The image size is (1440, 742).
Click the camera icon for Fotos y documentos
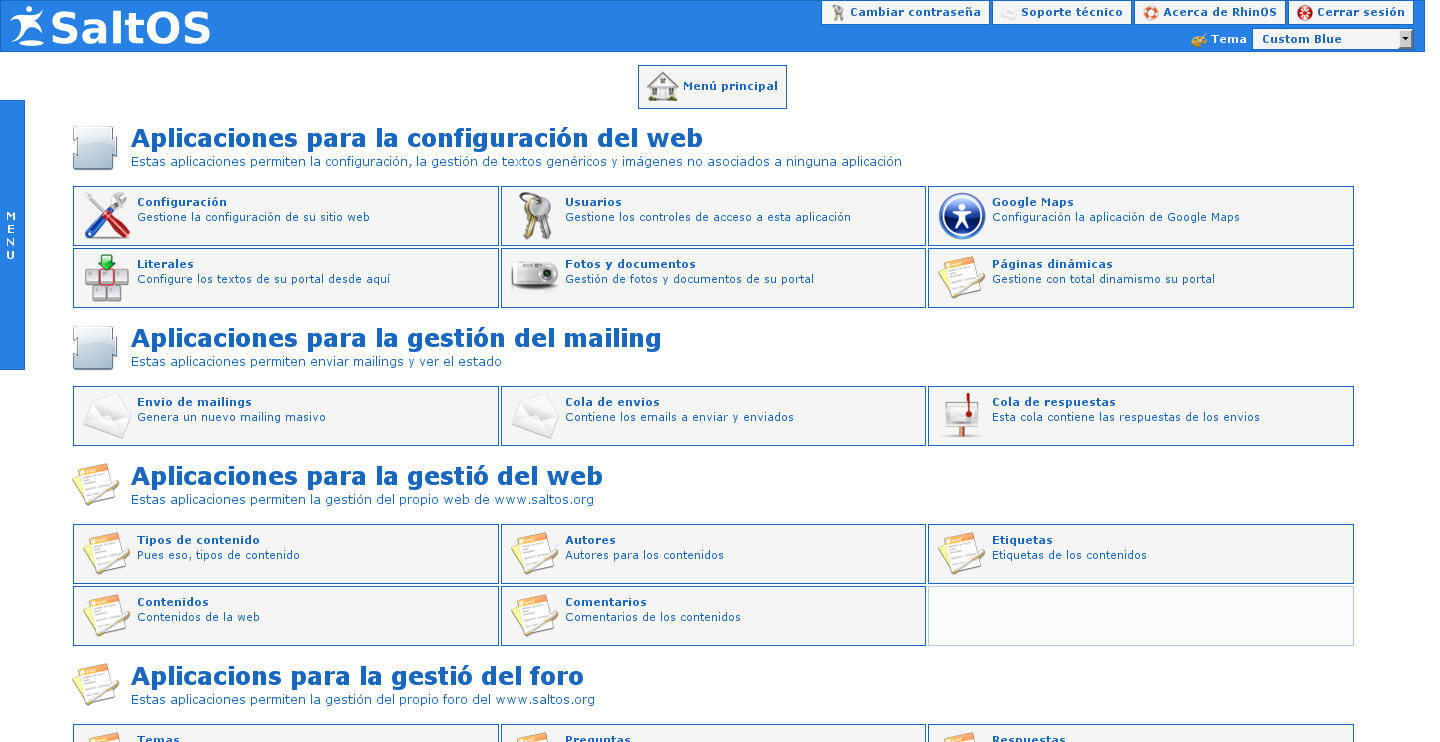coord(534,275)
